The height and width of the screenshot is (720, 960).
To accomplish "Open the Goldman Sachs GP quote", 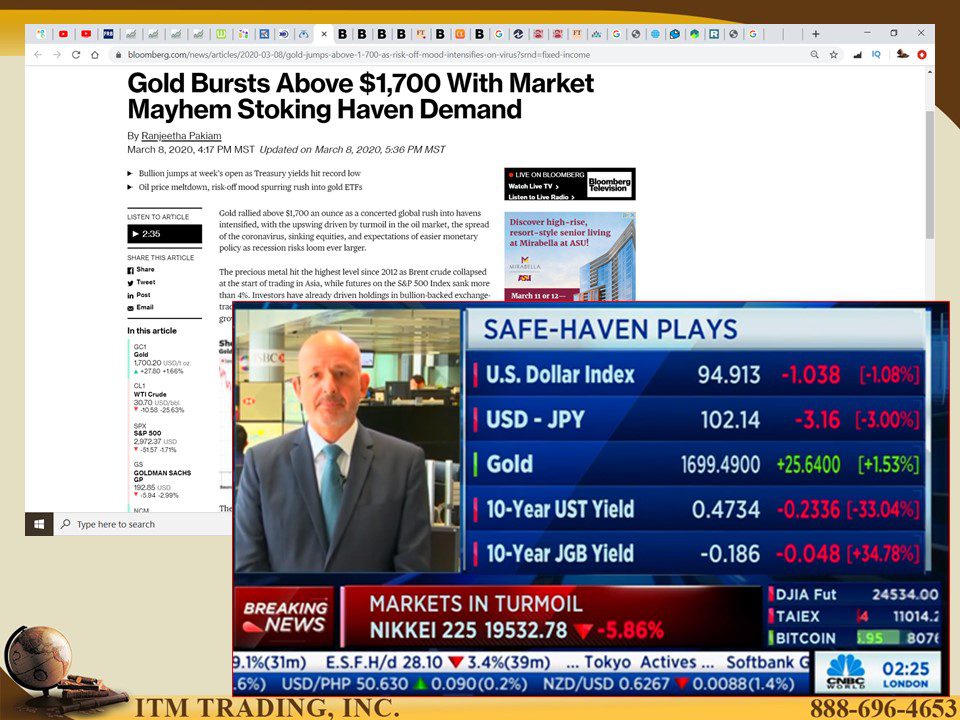I will [162, 480].
